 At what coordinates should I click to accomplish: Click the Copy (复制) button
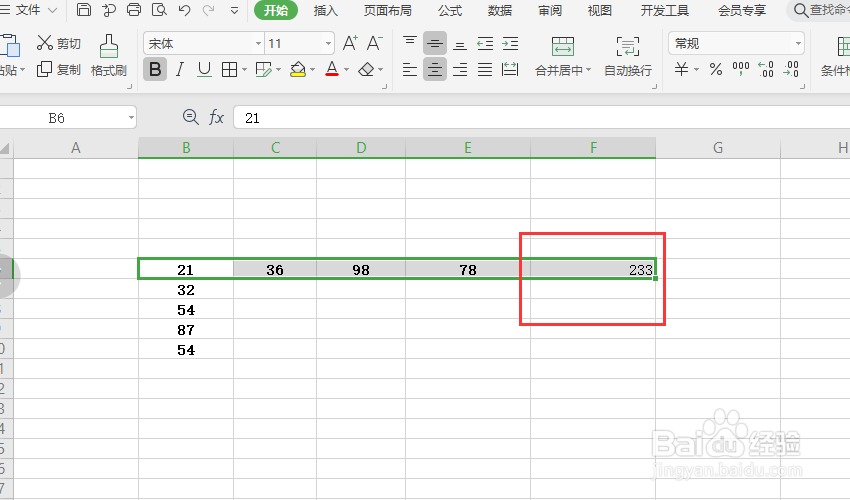pyautogui.click(x=59, y=69)
